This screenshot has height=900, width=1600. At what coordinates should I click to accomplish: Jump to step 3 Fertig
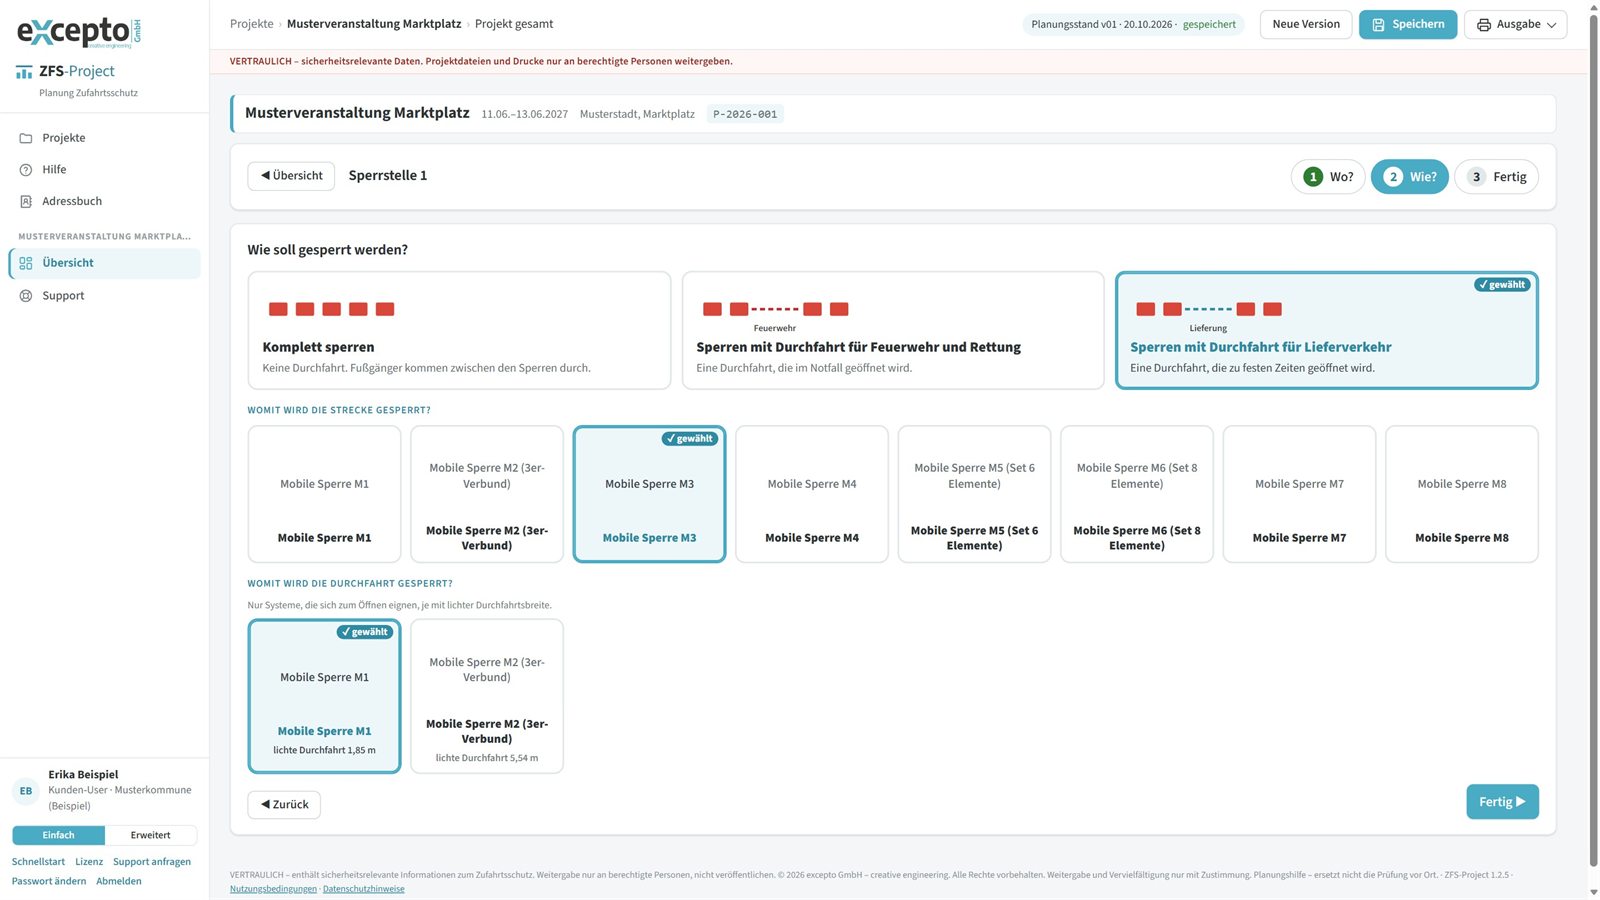1497,177
